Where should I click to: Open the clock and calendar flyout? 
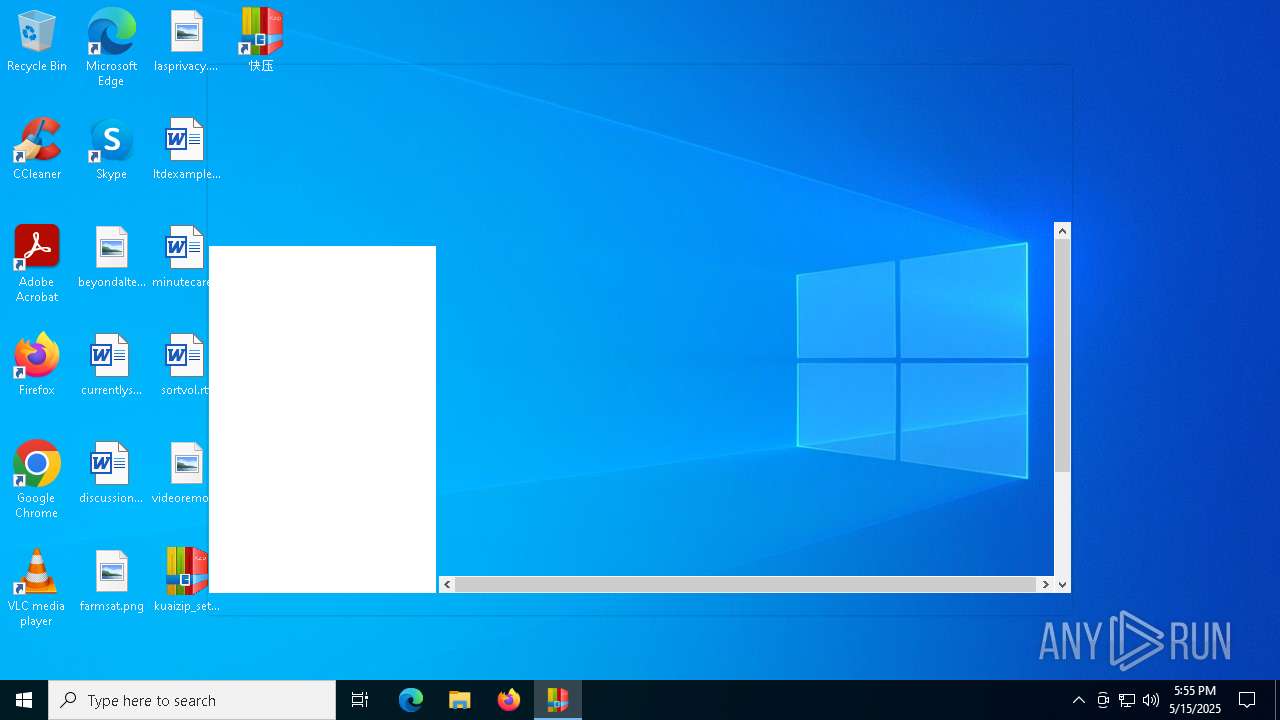tap(1196, 700)
